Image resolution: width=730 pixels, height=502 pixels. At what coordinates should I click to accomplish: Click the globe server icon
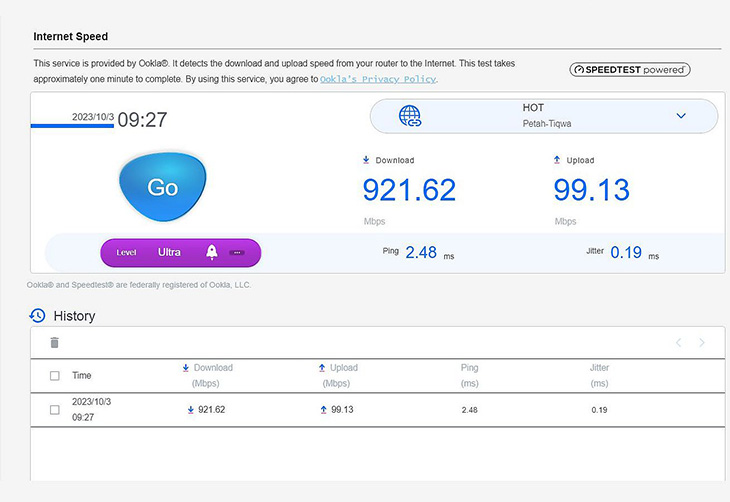pyautogui.click(x=410, y=116)
